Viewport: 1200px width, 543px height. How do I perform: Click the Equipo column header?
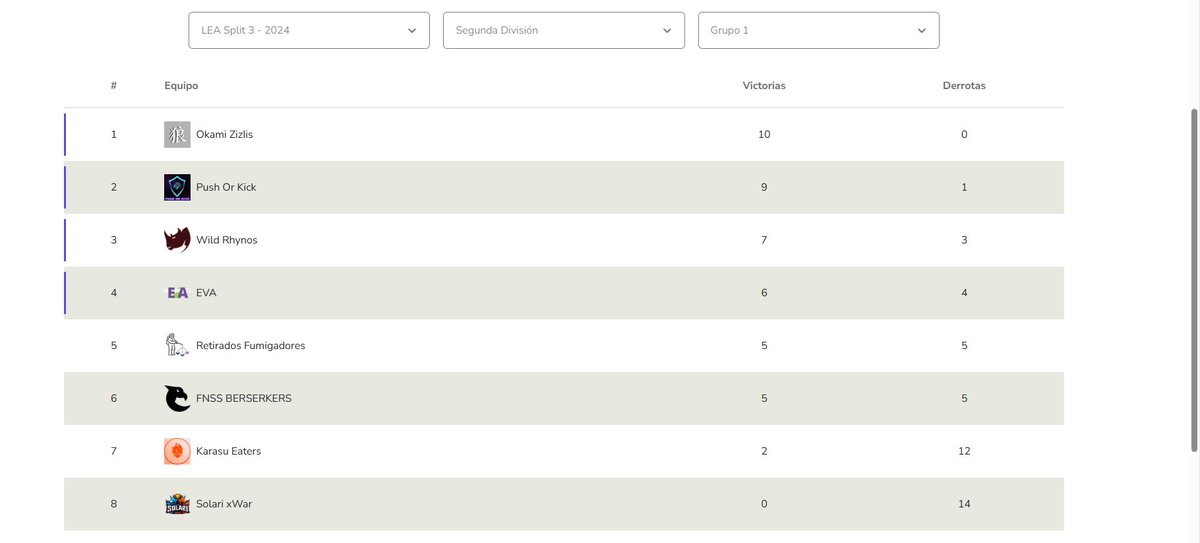tap(181, 86)
